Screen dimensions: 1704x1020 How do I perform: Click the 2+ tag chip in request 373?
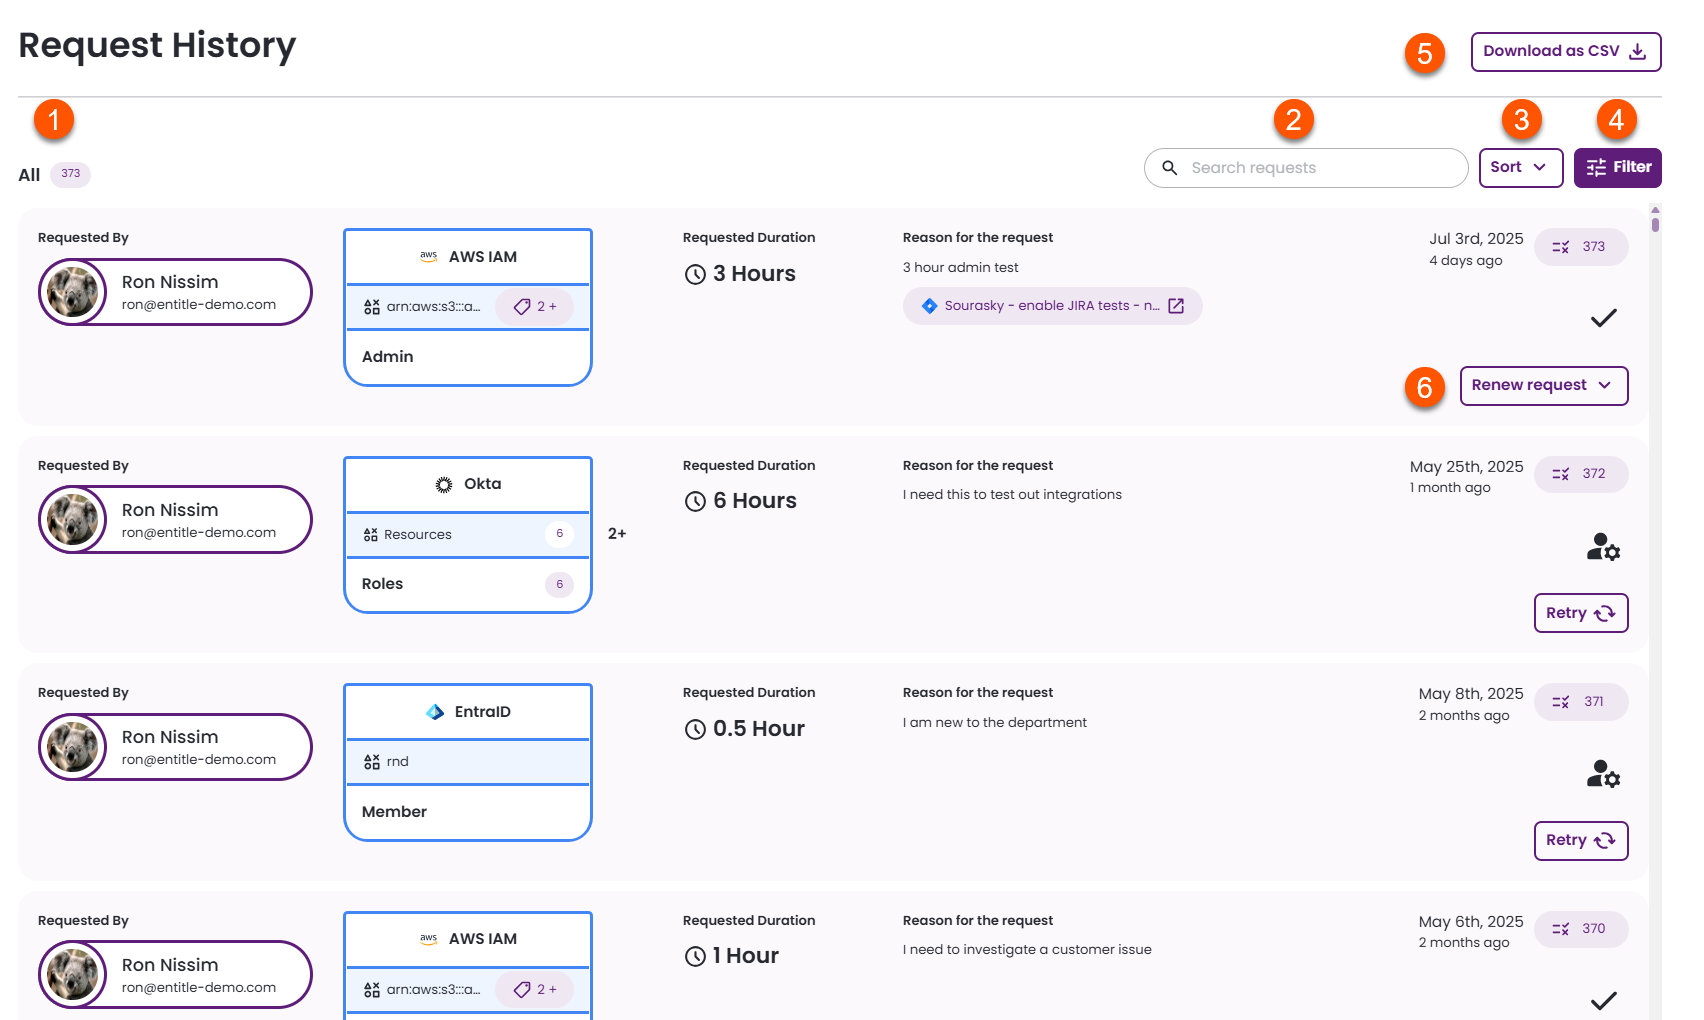[534, 307]
